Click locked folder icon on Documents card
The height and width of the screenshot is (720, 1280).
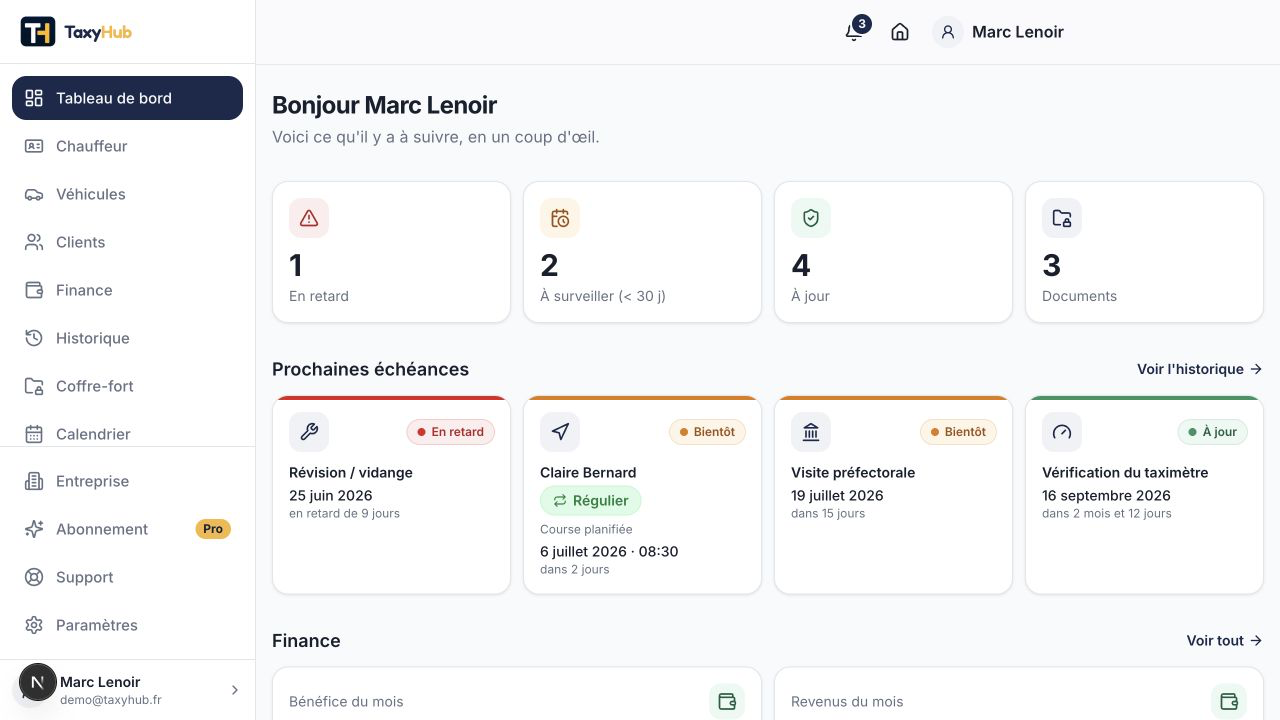pos(1062,218)
